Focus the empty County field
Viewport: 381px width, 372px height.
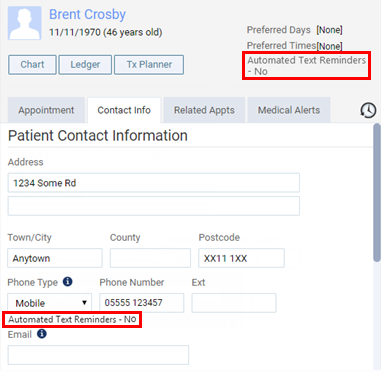[150, 258]
